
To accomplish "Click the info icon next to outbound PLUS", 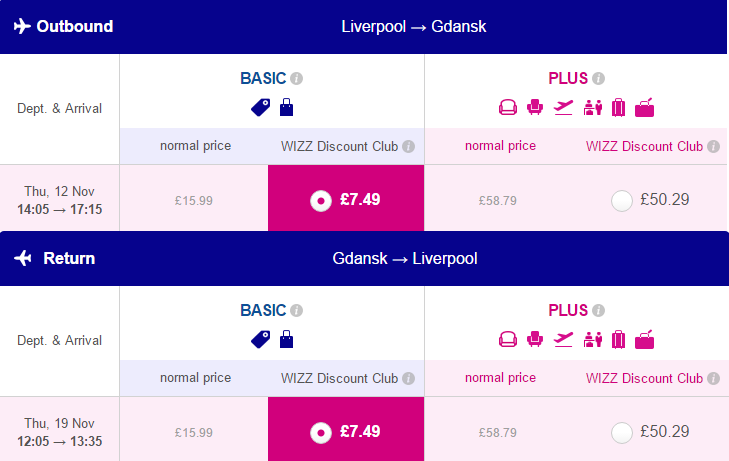I will tap(599, 79).
